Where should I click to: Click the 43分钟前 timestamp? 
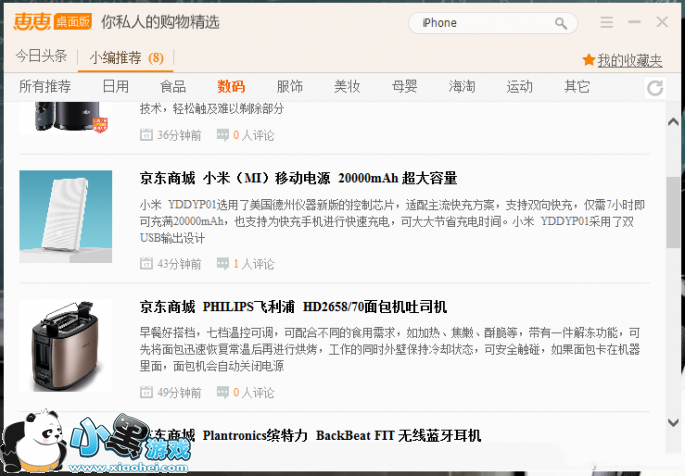[179, 264]
